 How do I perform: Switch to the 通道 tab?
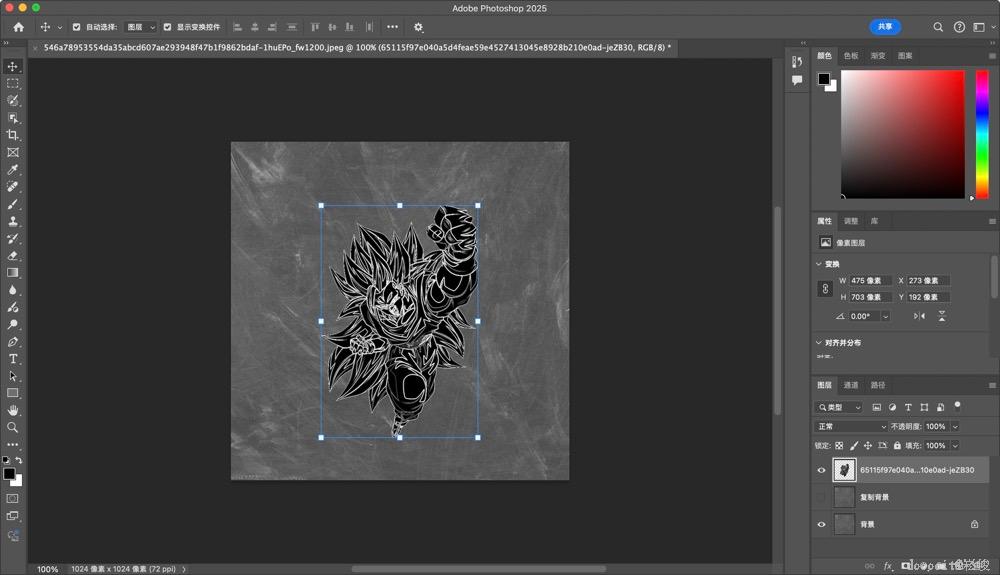pyautogui.click(x=851, y=385)
